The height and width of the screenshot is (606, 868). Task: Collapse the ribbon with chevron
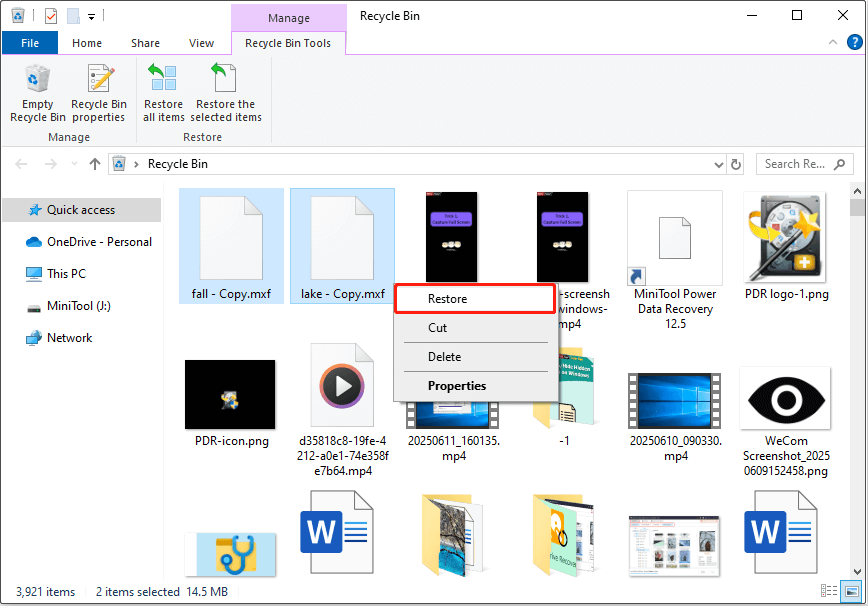tap(833, 42)
